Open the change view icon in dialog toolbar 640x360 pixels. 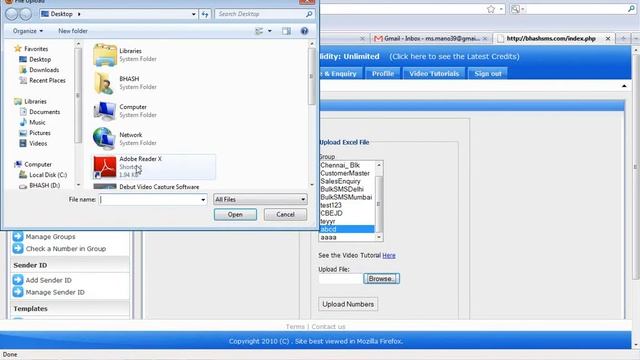click(259, 31)
